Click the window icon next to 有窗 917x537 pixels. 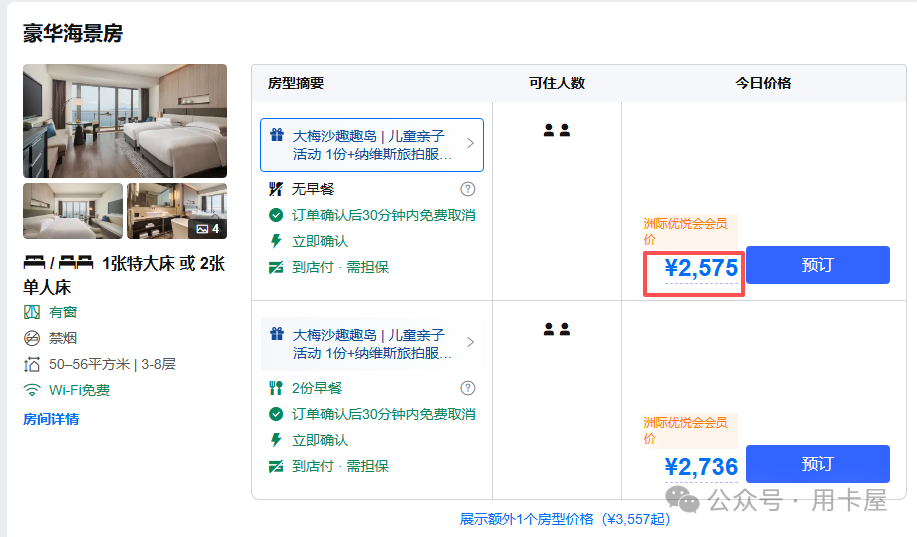point(32,312)
